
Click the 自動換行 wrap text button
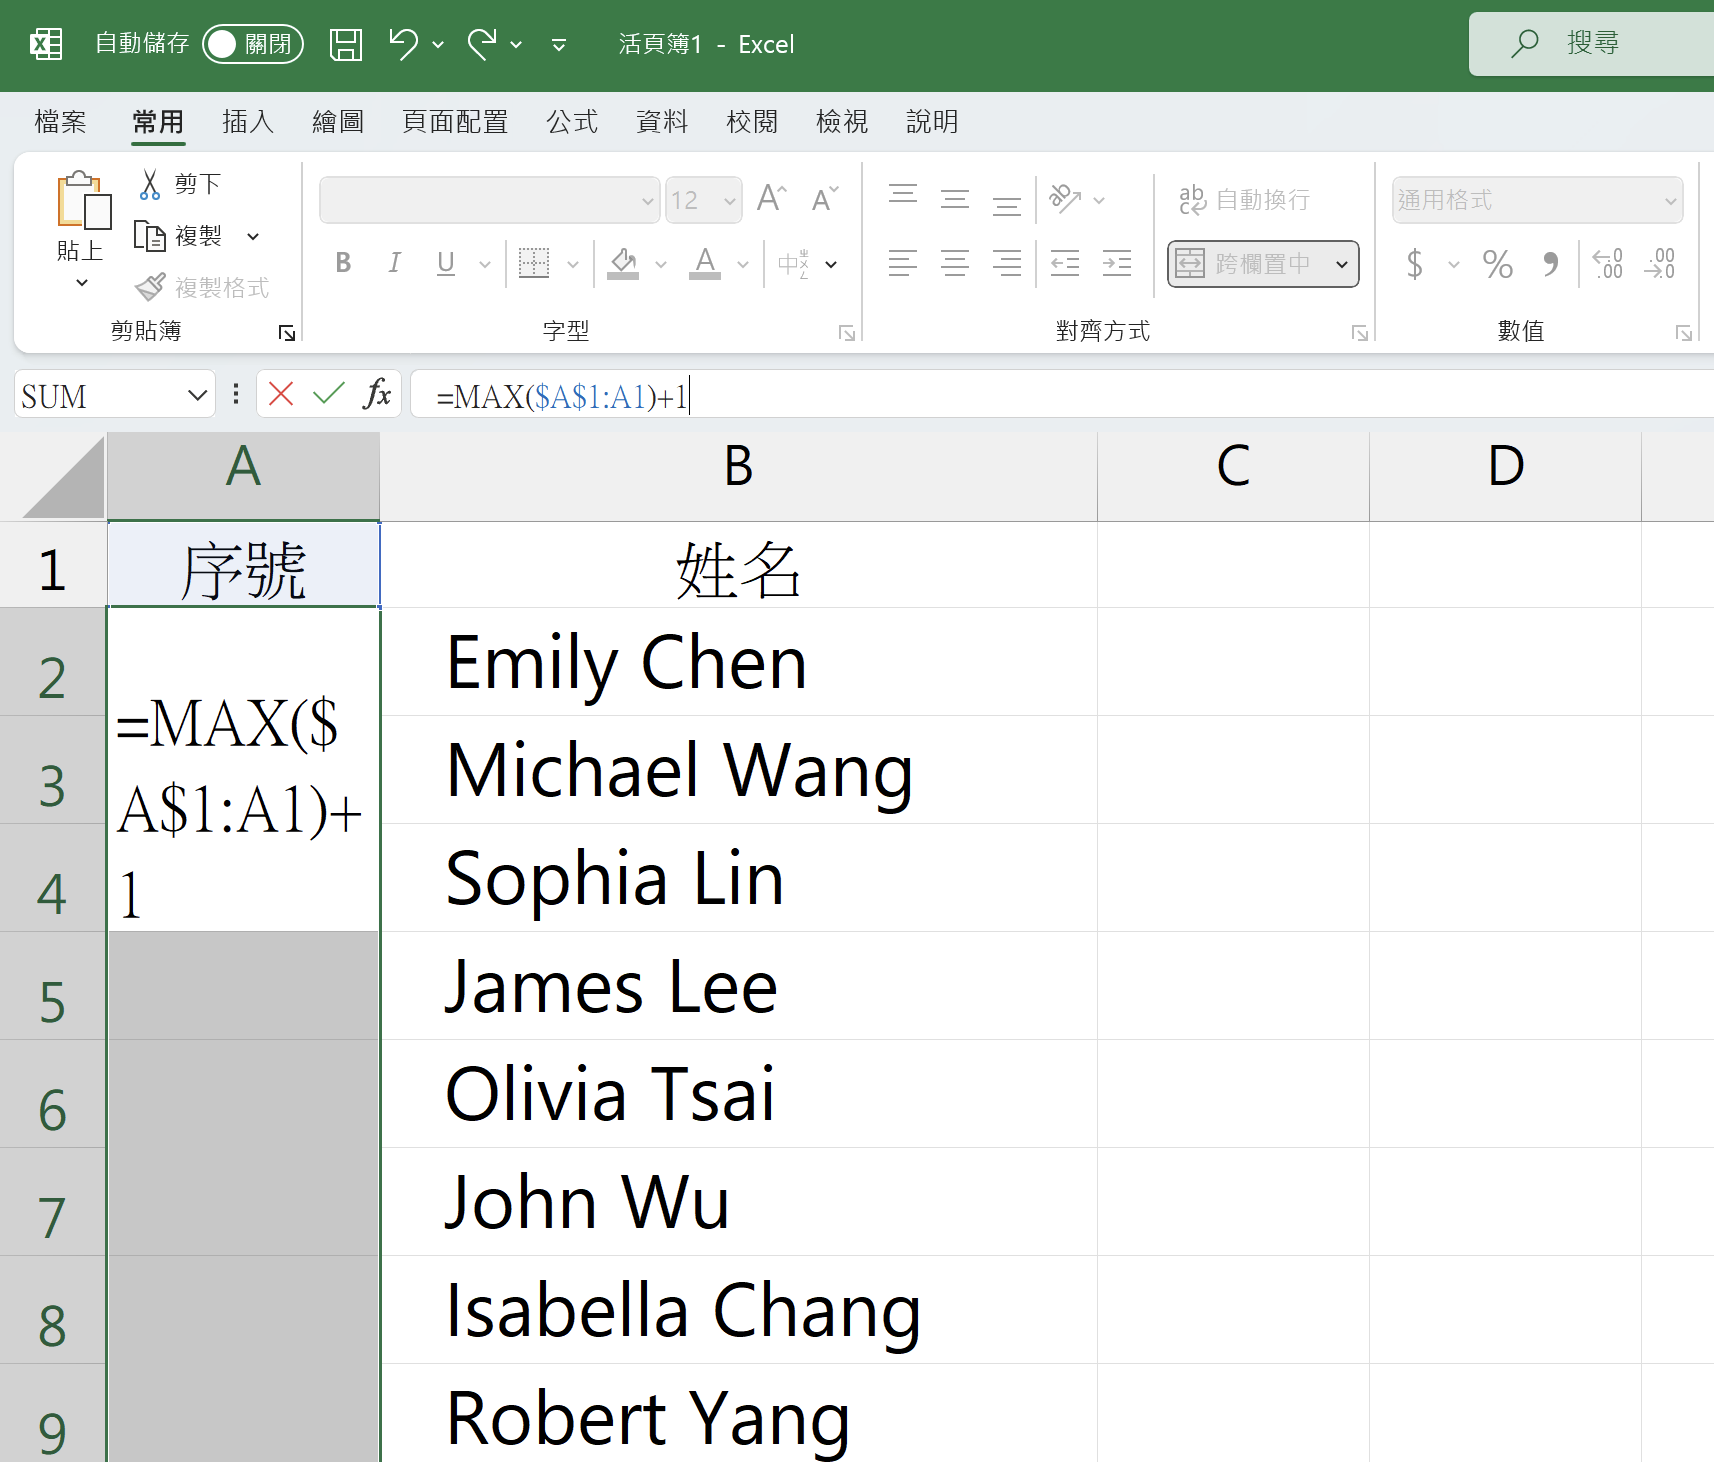click(x=1244, y=200)
